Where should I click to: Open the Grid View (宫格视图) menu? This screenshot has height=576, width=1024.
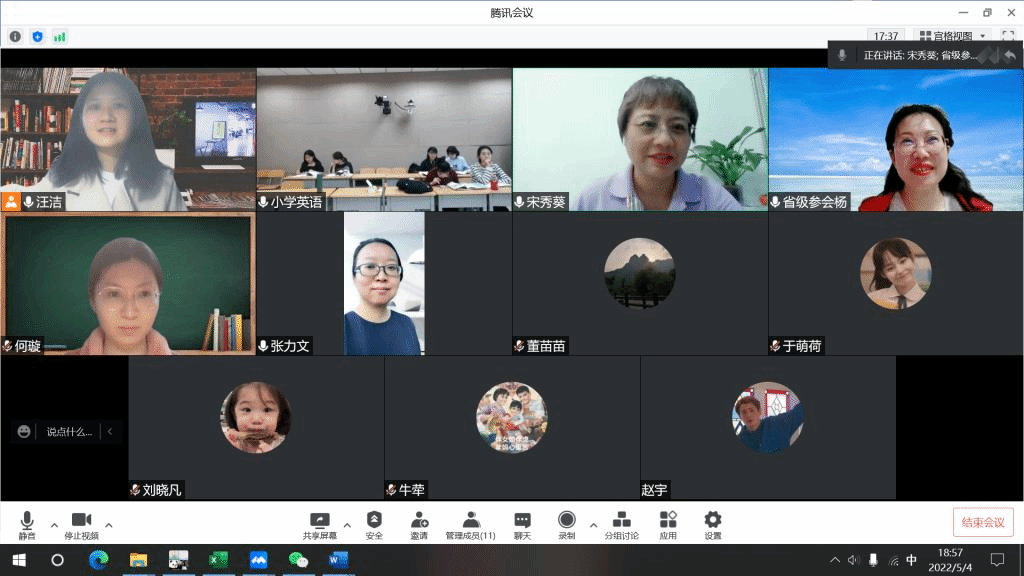(953, 36)
